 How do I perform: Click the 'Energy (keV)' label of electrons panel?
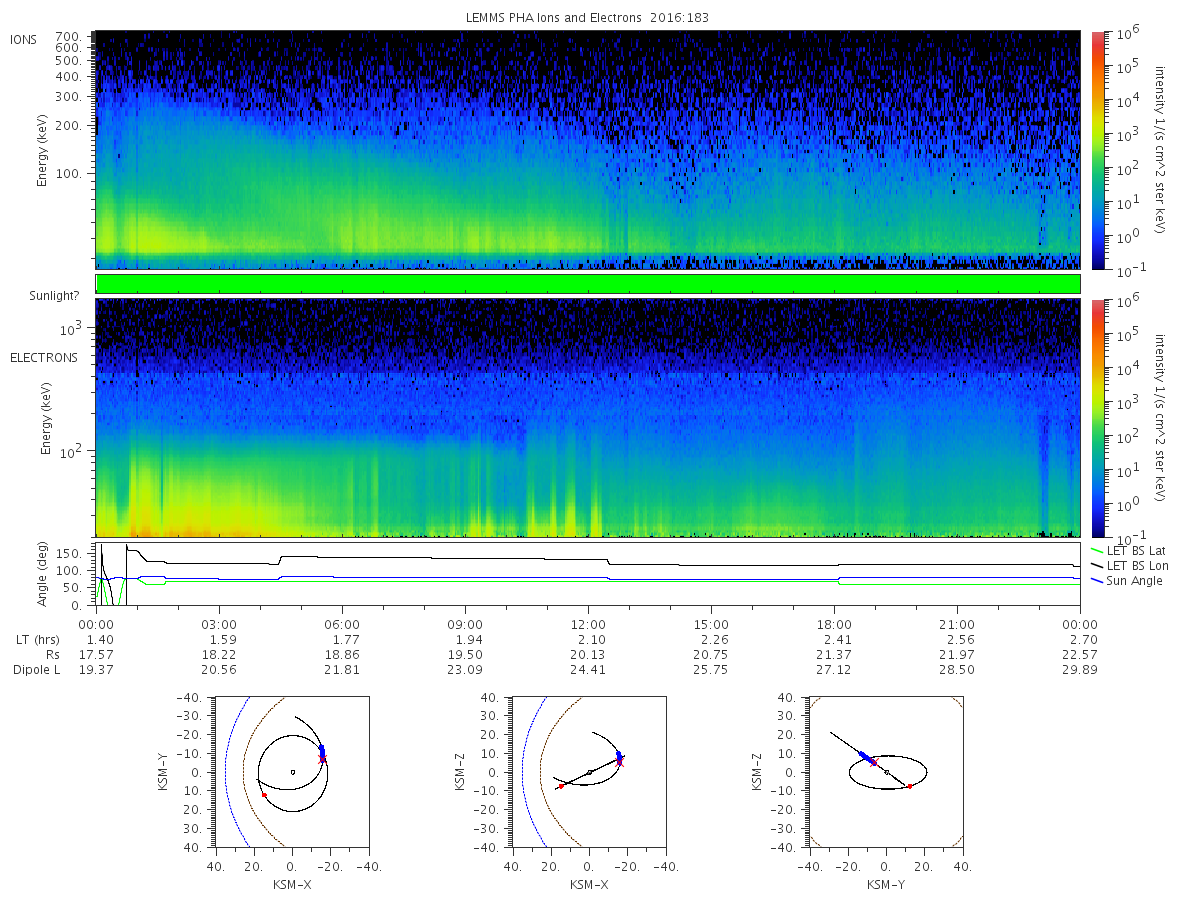click(x=46, y=418)
